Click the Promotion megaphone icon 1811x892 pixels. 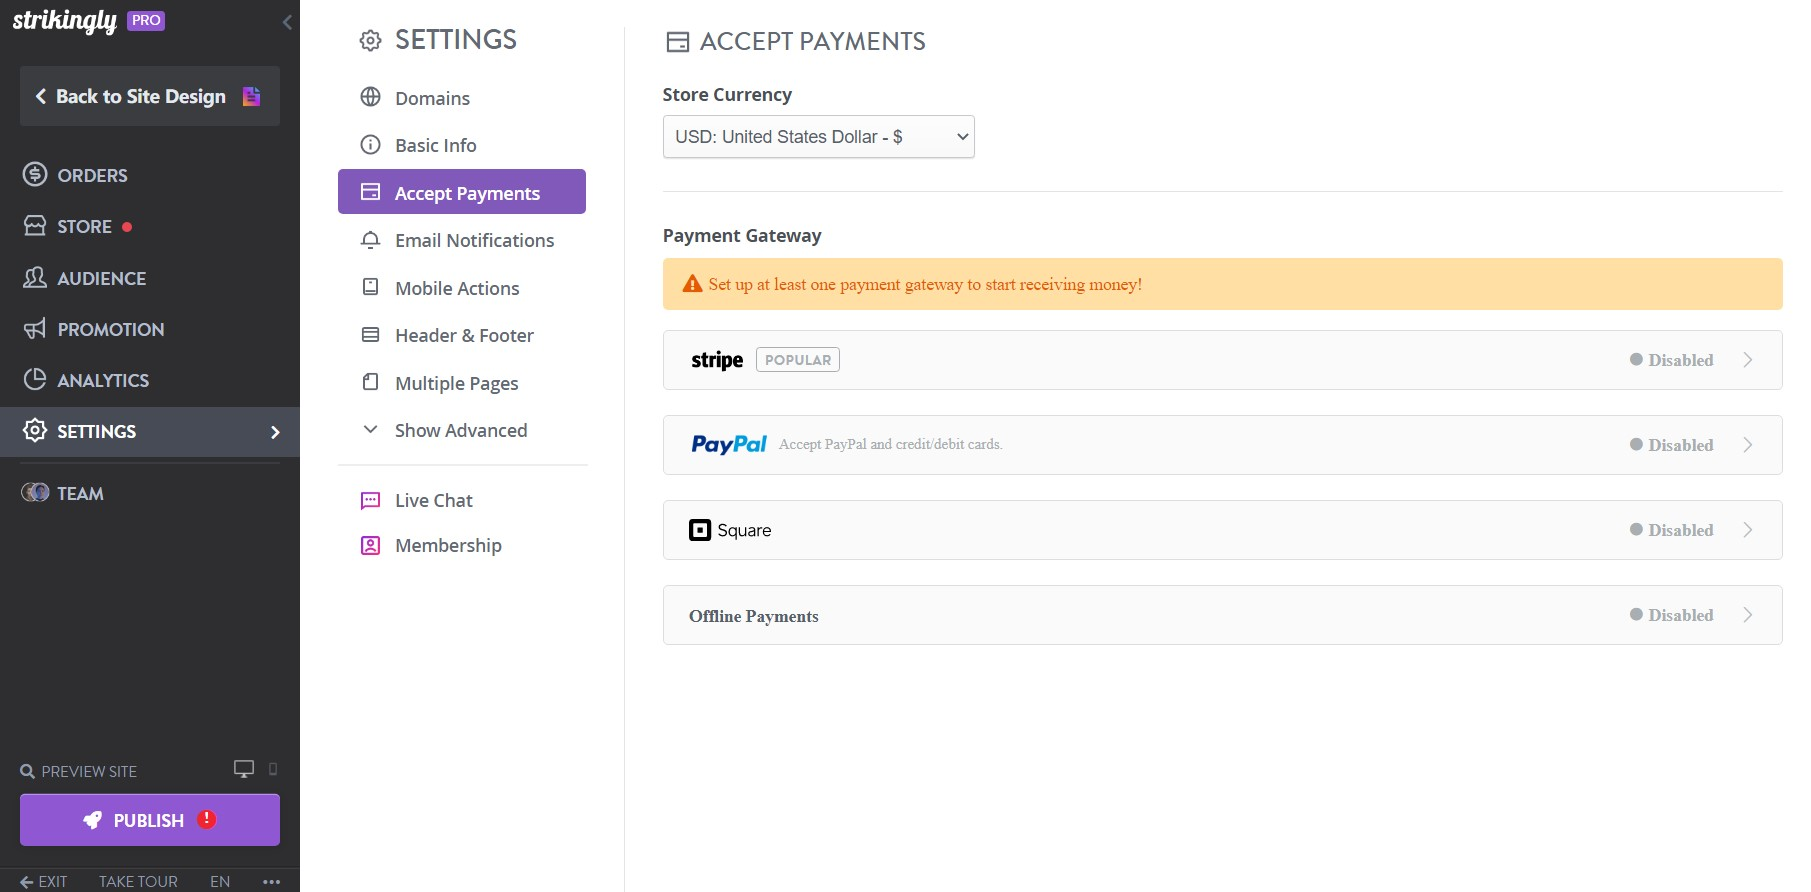[34, 329]
